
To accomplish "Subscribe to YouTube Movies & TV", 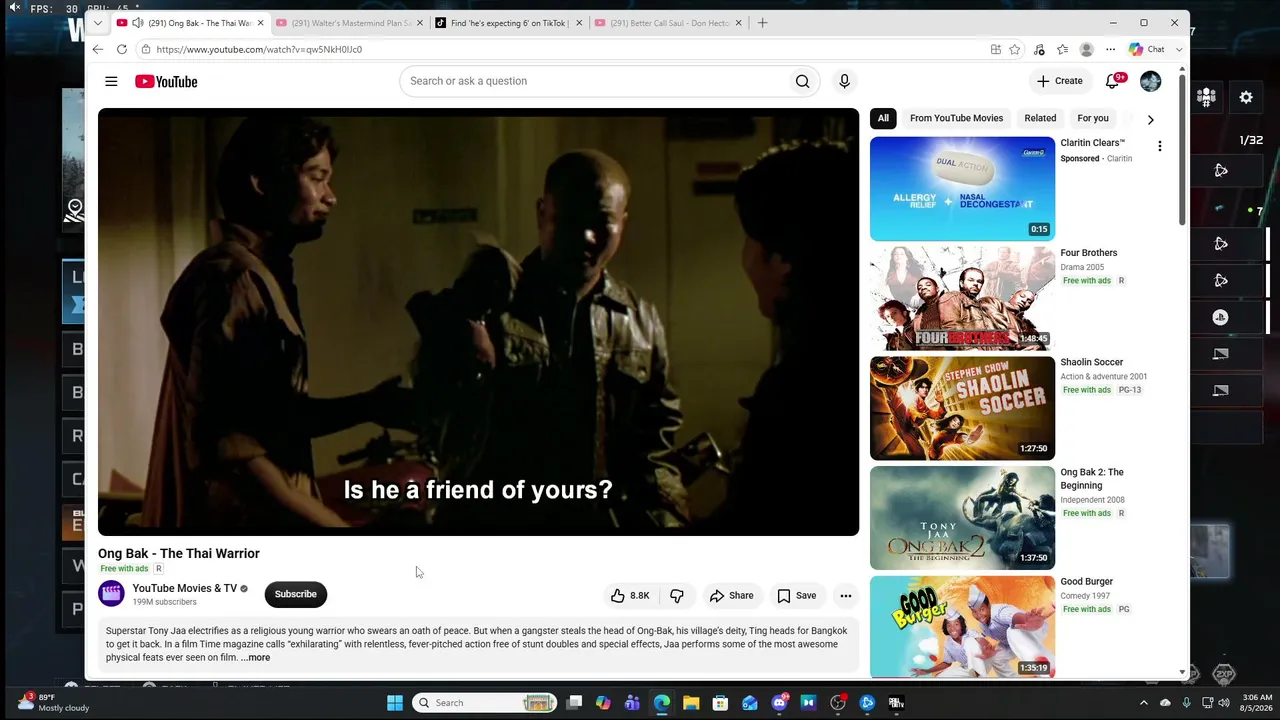I will pyautogui.click(x=296, y=594).
